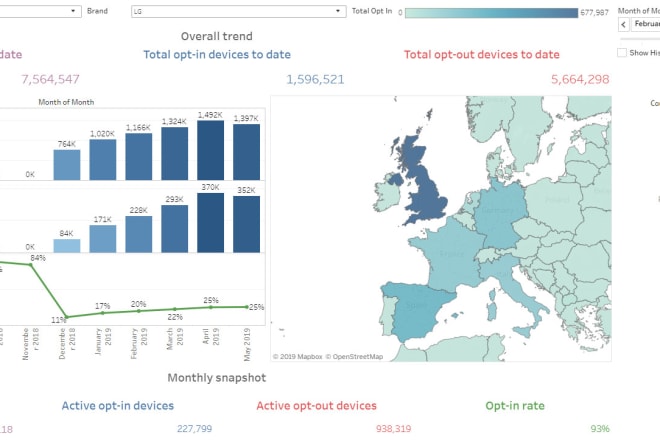
Task: Select the 228K opt-in bar
Action: [138, 235]
